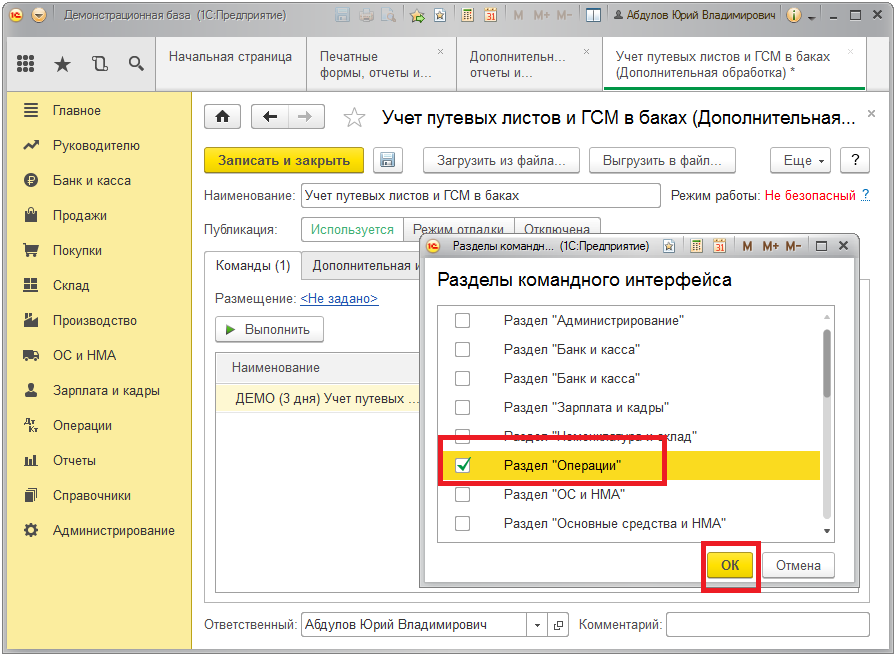
Task: Click the back arrow navigation button
Action: (x=270, y=117)
